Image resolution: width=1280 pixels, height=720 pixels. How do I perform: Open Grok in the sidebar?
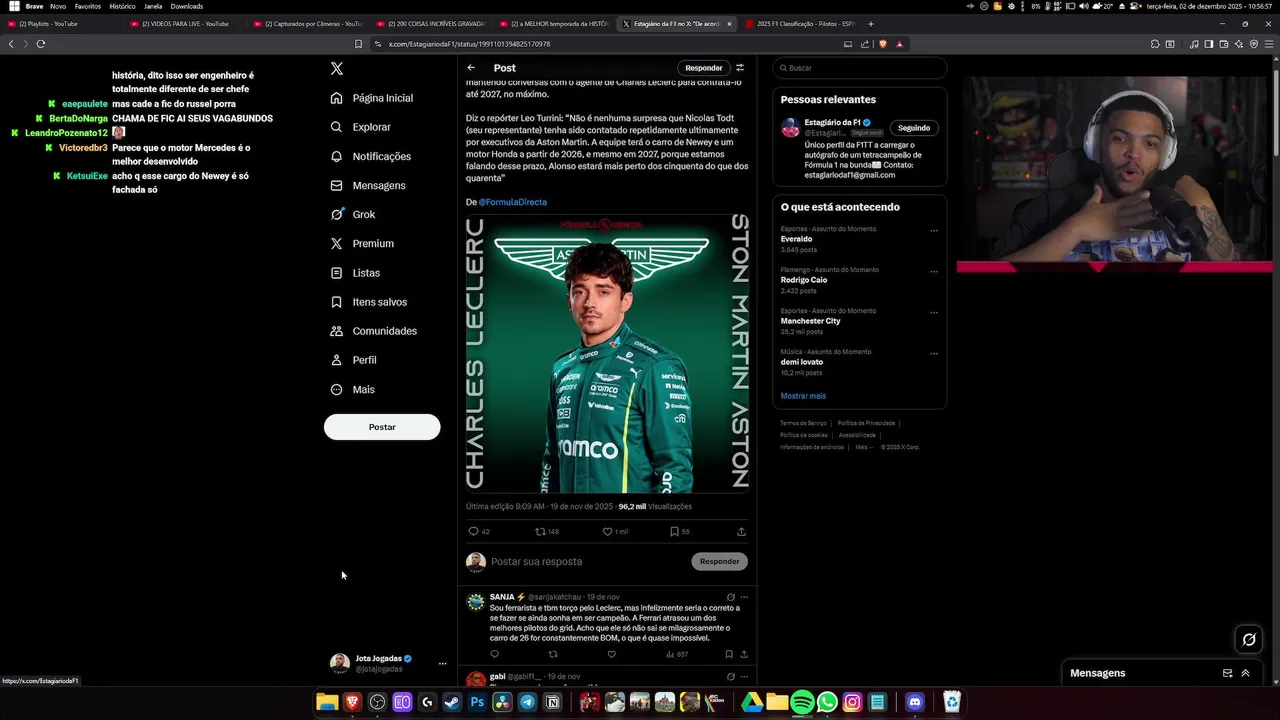coord(353,214)
